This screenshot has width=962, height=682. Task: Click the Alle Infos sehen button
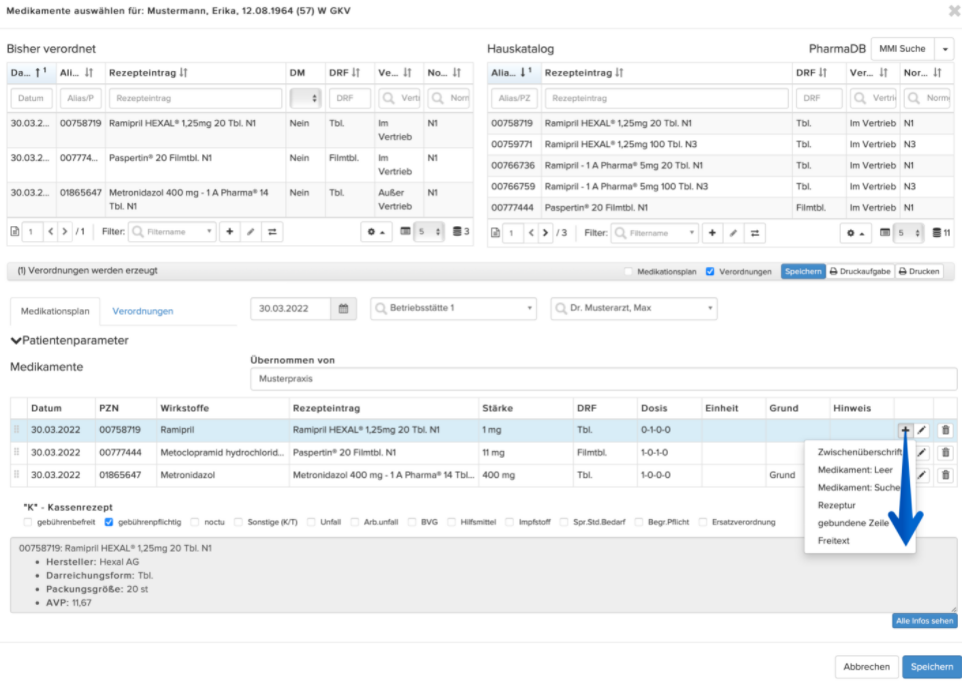[925, 621]
